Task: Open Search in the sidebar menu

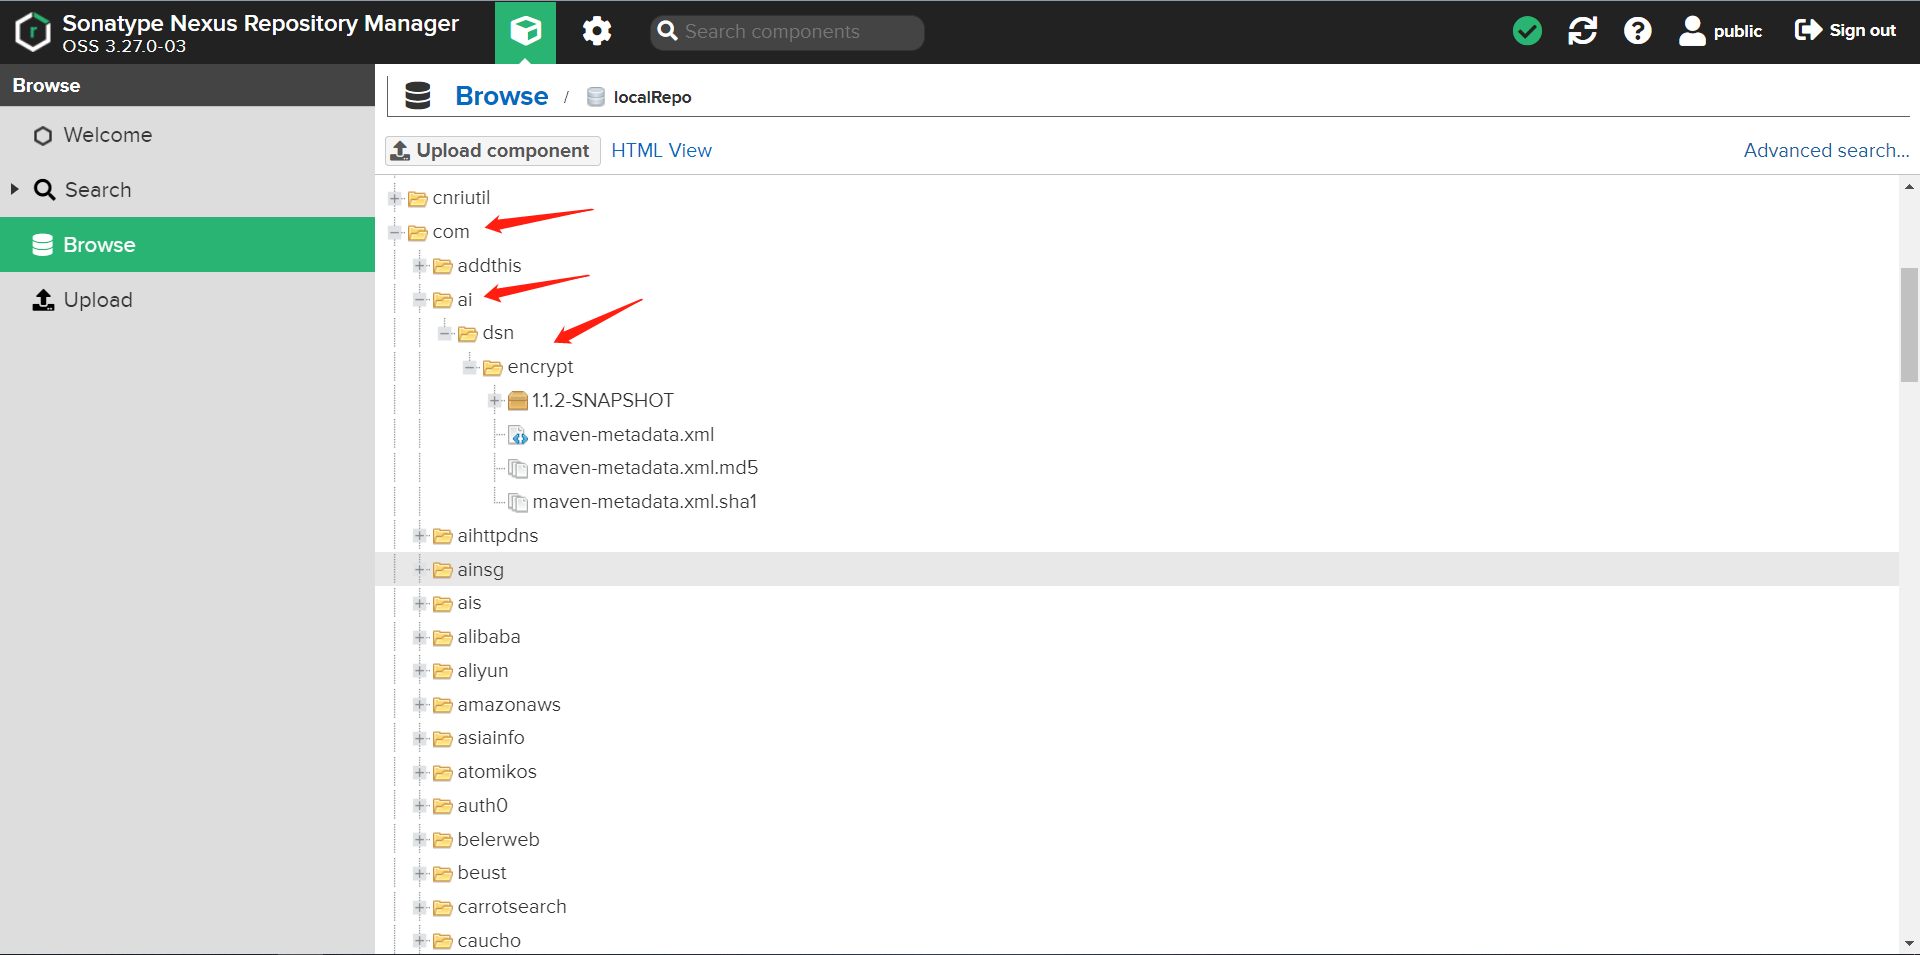Action: coord(187,190)
